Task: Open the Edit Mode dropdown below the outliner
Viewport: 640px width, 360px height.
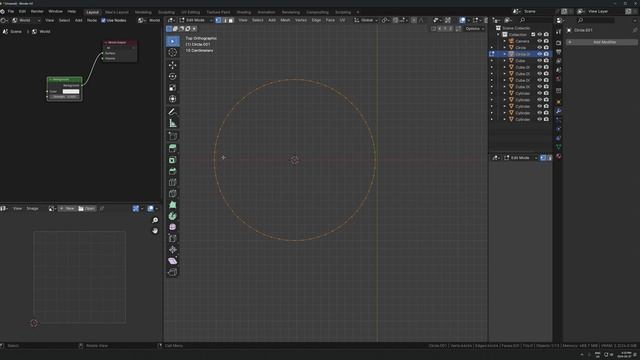Action: pos(521,158)
